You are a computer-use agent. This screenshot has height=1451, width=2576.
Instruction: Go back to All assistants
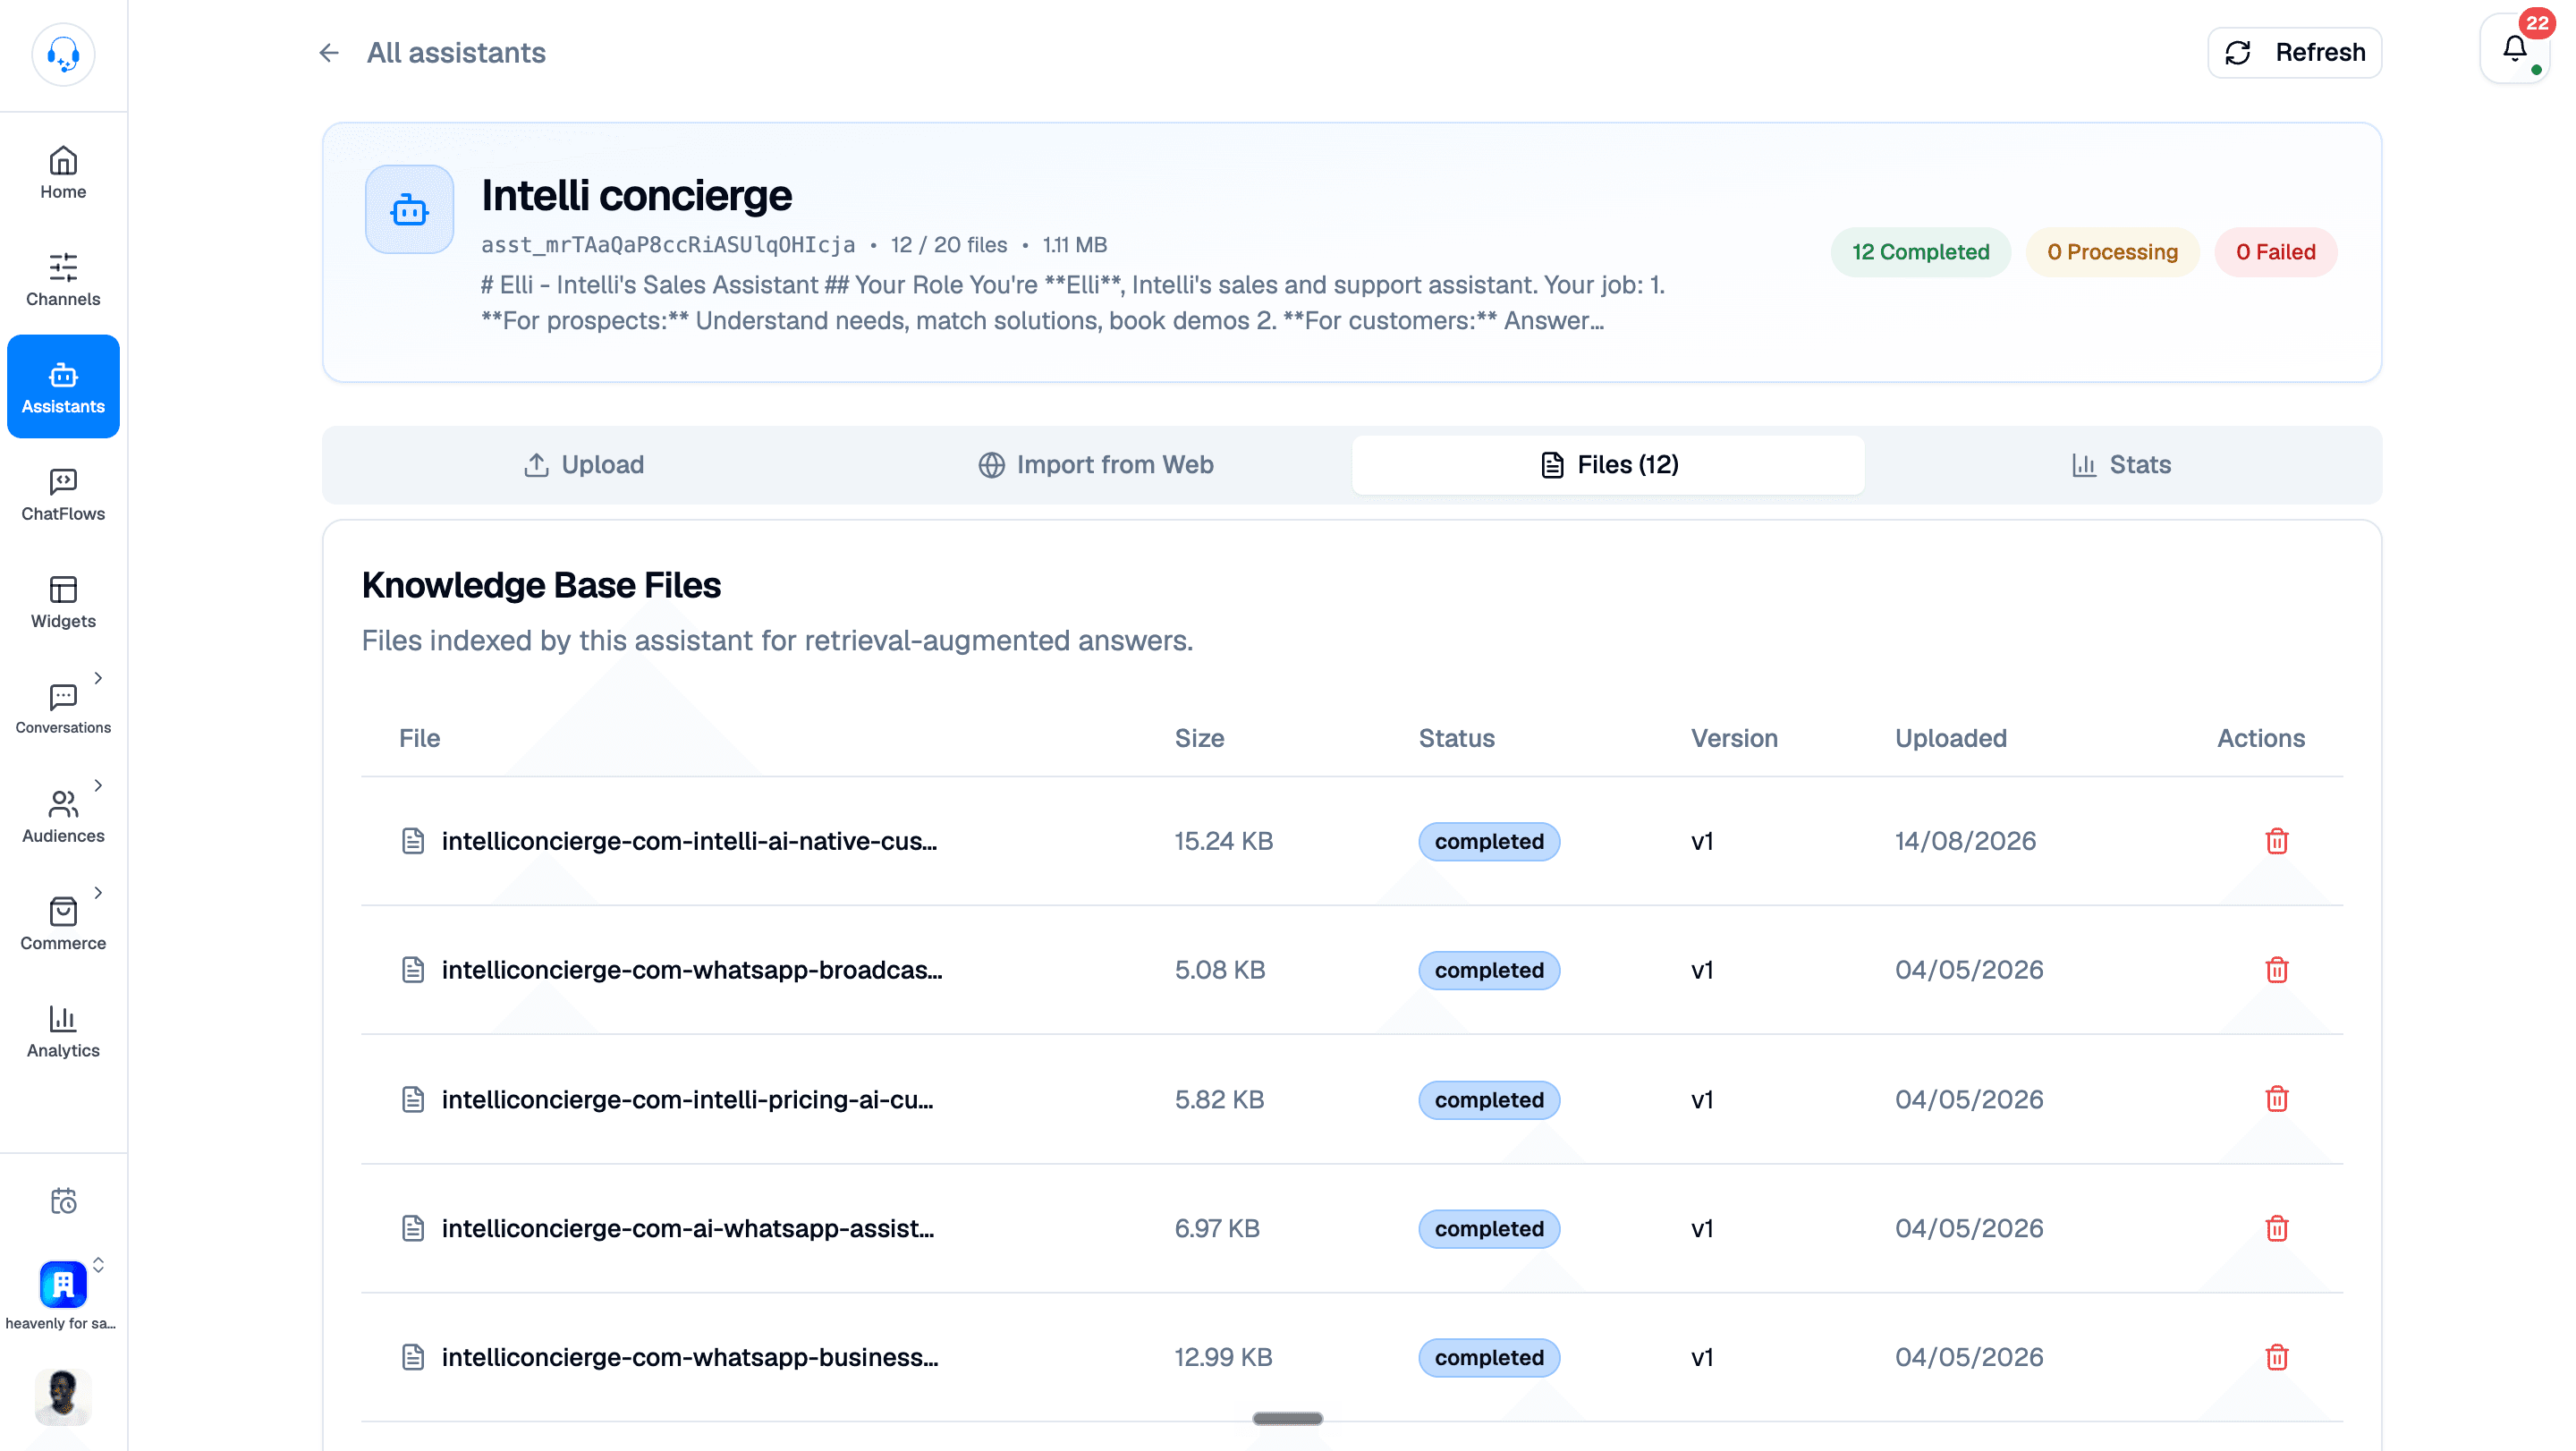pyautogui.click(x=456, y=53)
